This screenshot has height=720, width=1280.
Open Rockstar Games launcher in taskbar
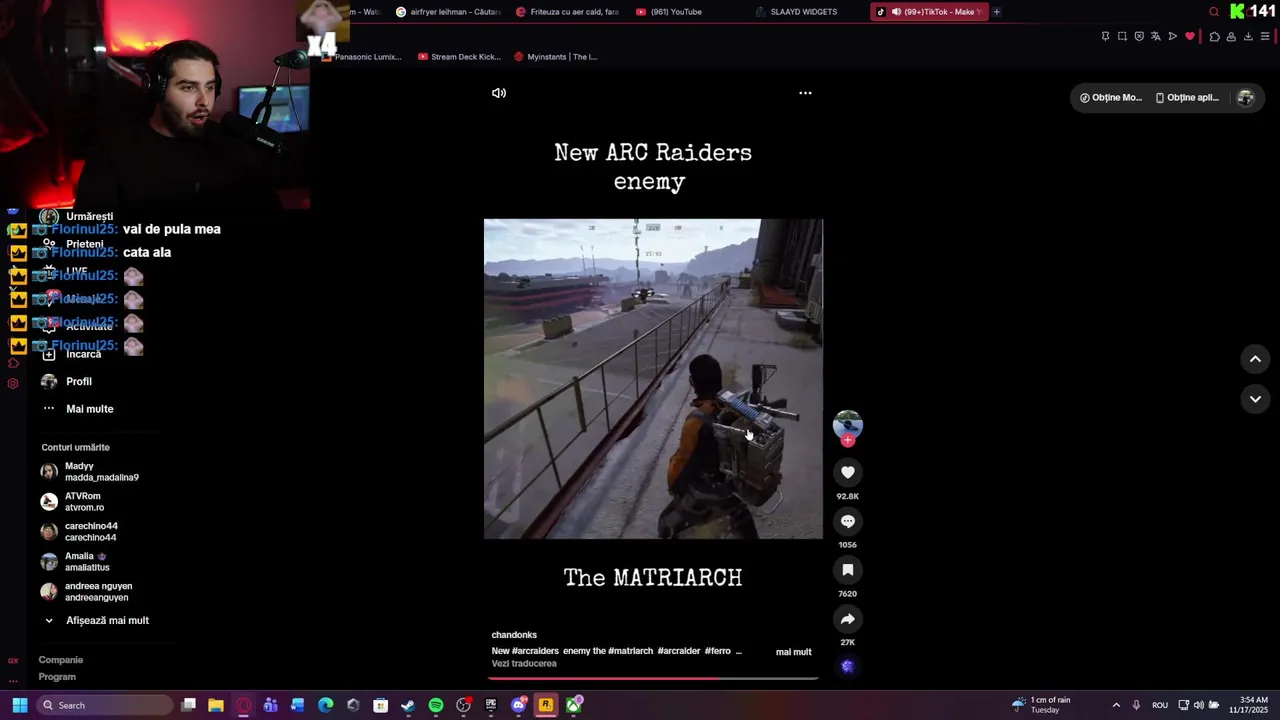[x=545, y=705]
